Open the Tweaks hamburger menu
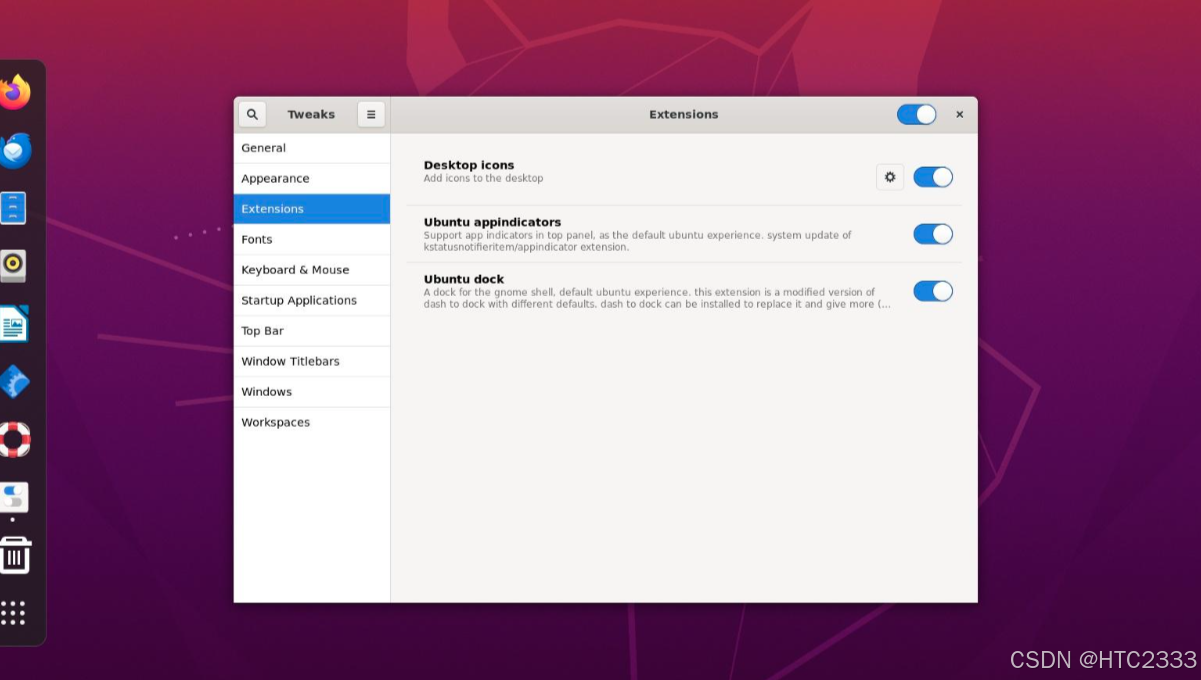The height and width of the screenshot is (680, 1201). click(371, 114)
